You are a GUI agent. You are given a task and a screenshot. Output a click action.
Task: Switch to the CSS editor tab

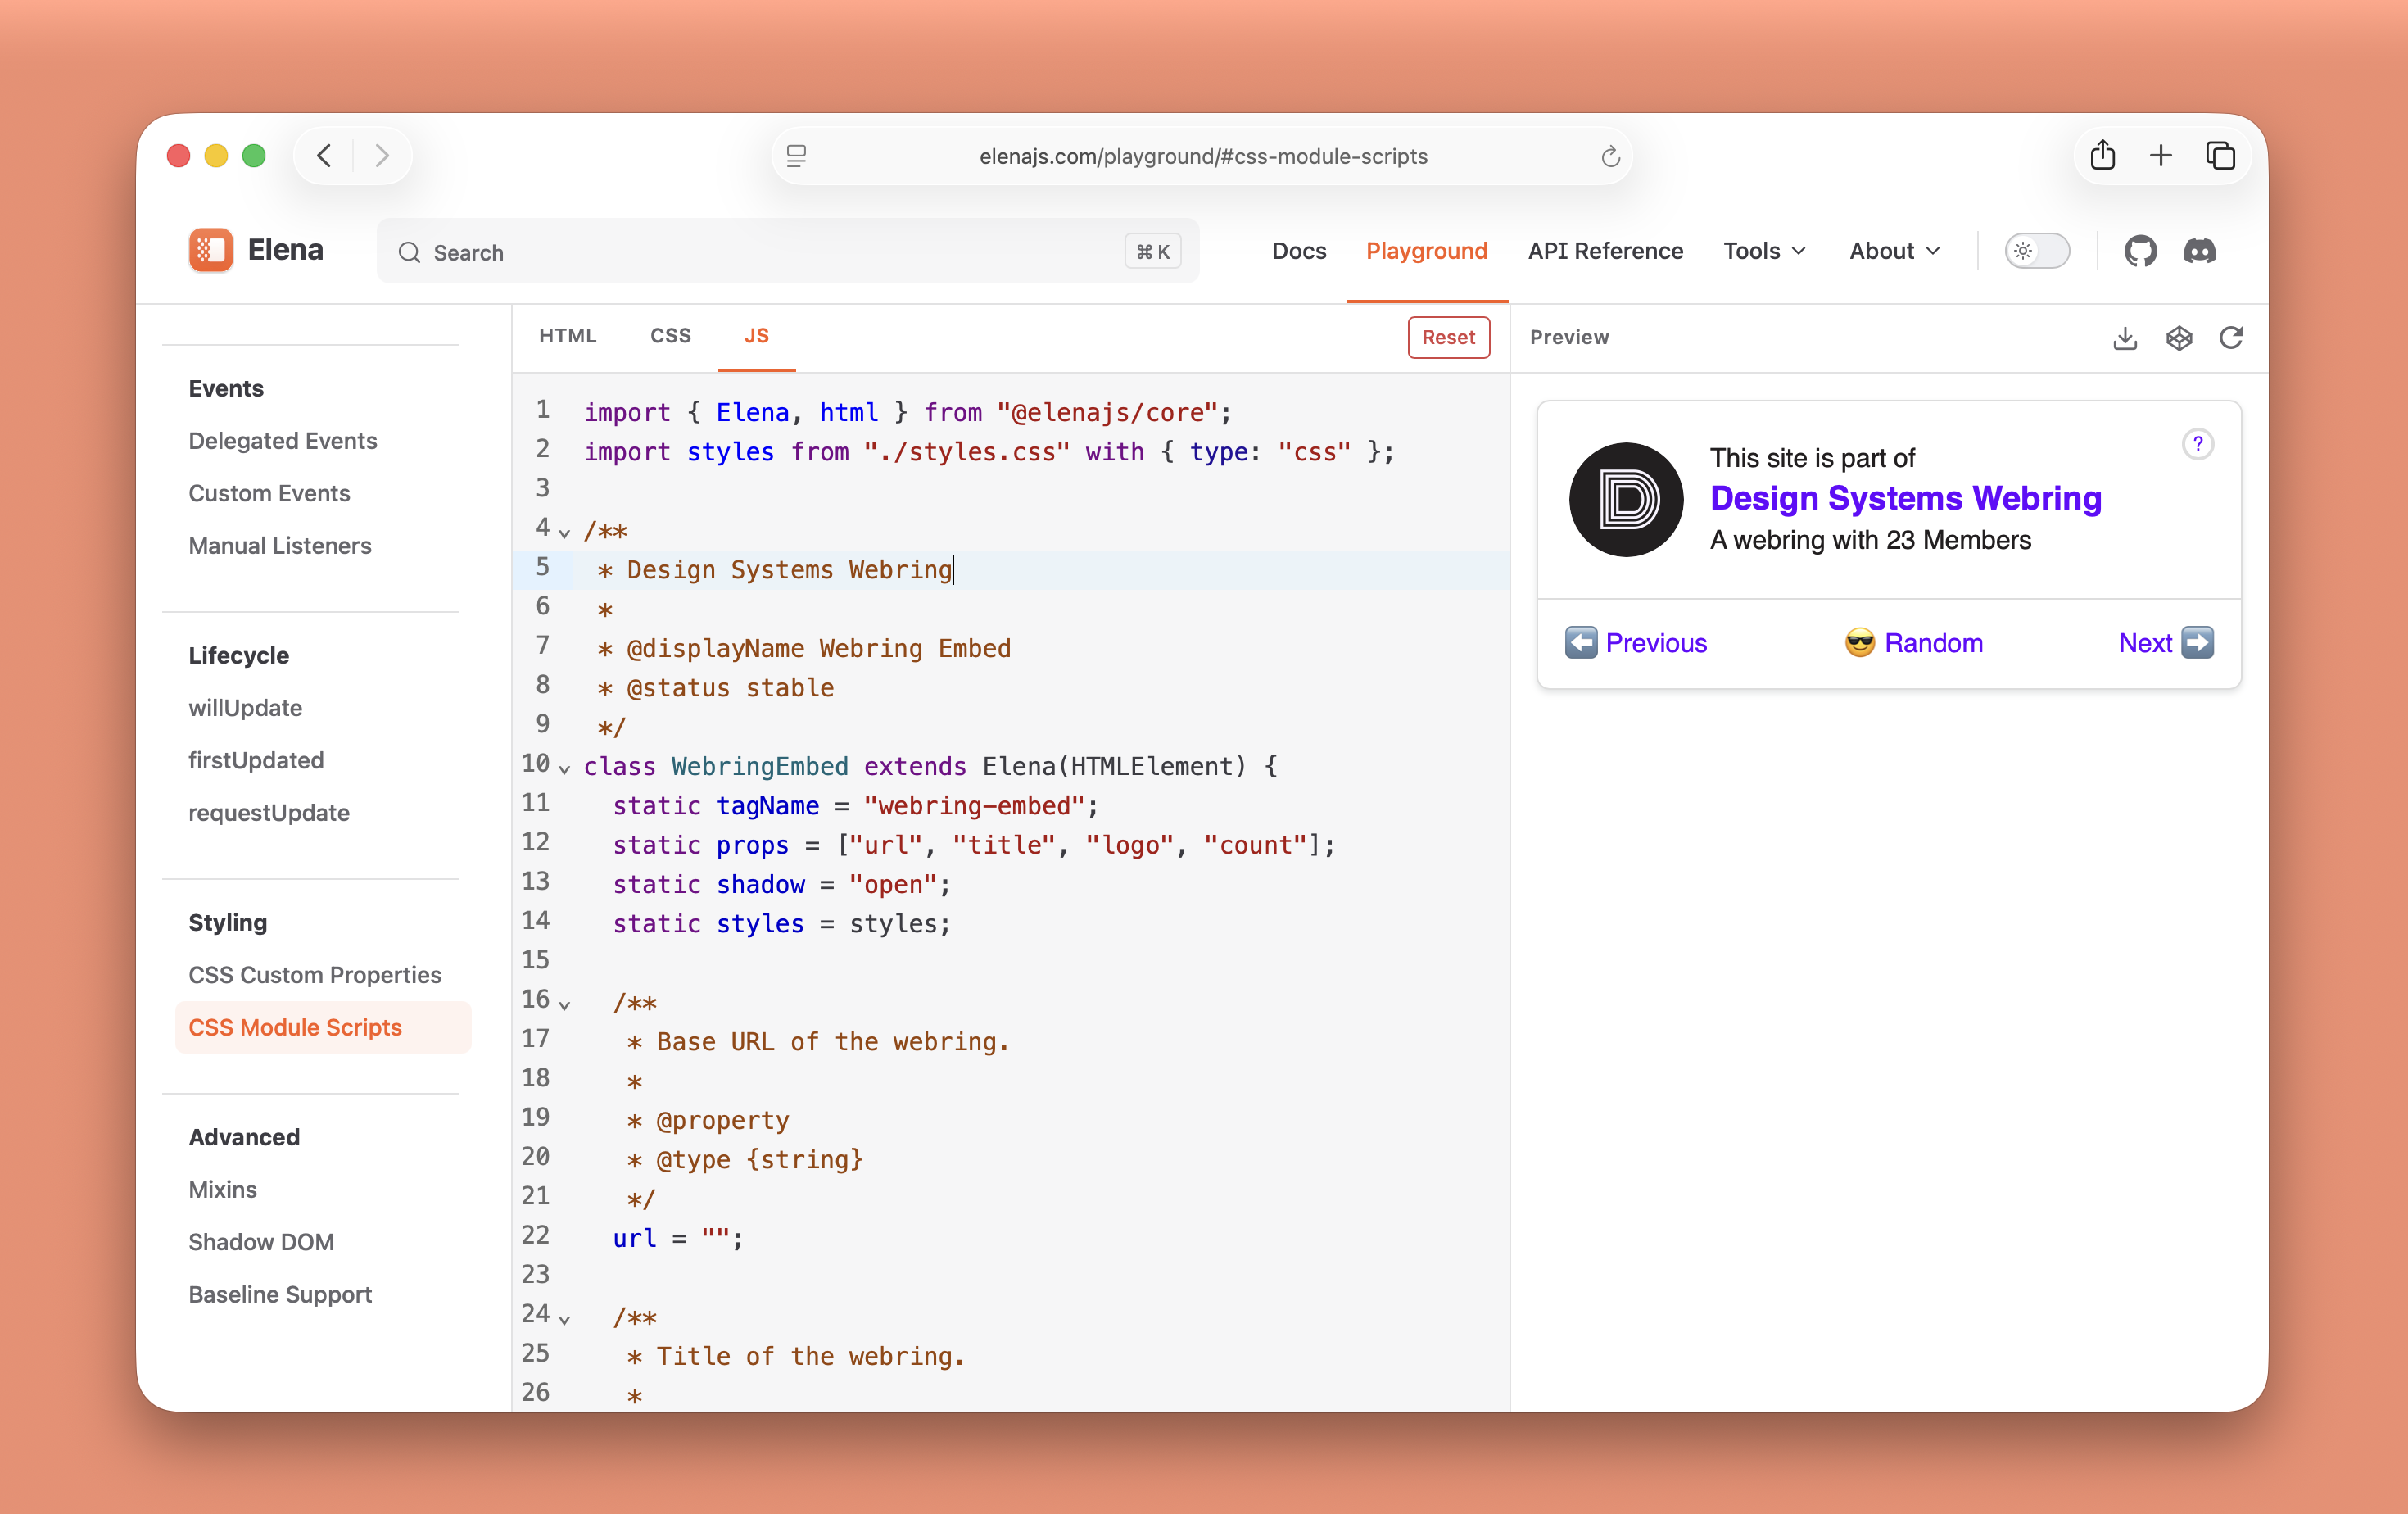[670, 336]
